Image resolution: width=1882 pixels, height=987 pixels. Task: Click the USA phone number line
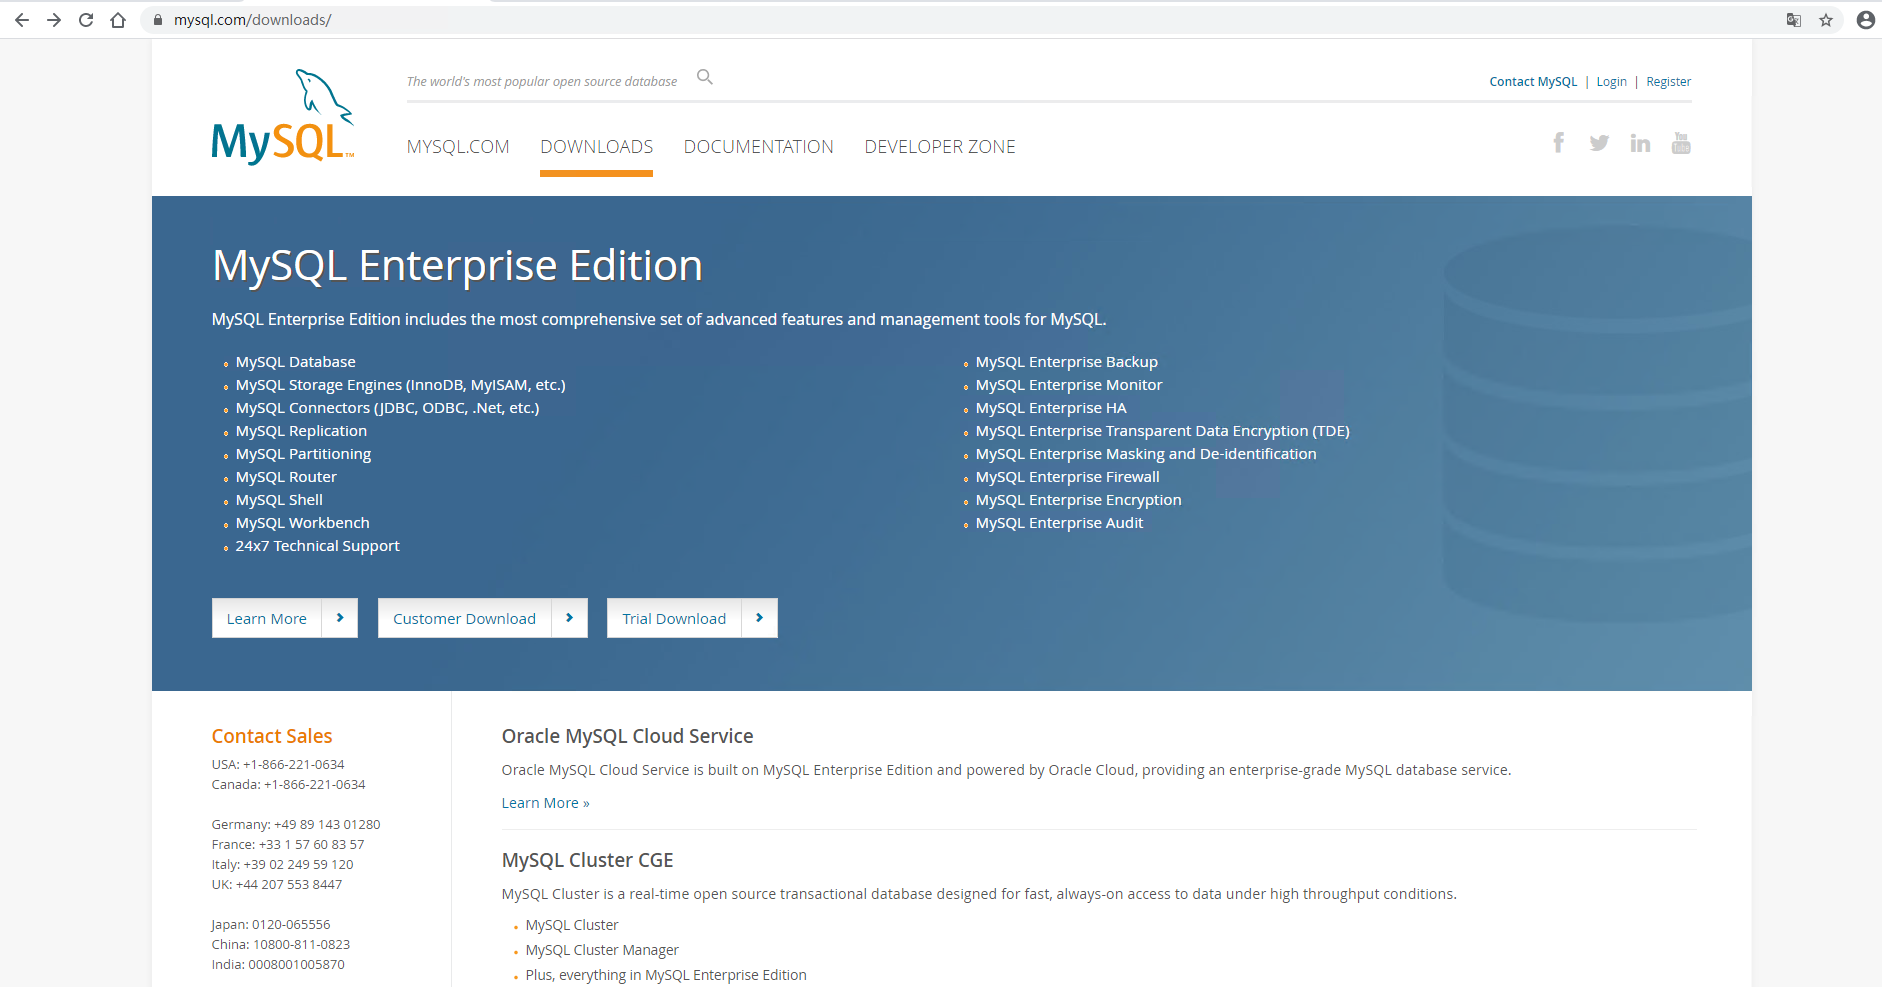(278, 765)
